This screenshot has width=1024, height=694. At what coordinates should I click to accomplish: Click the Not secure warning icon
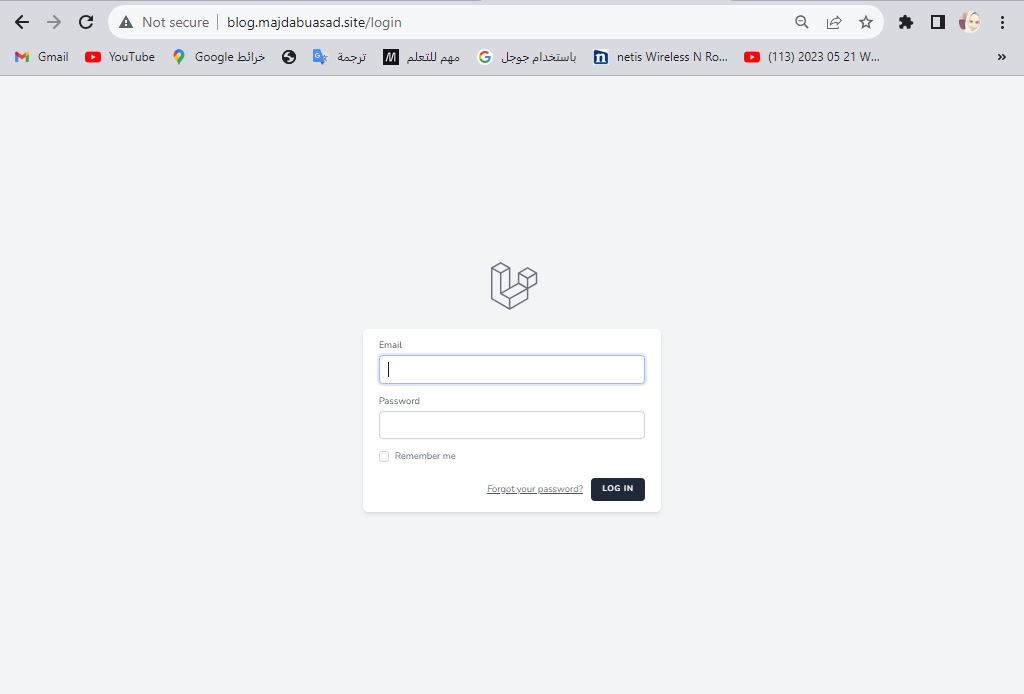[x=126, y=22]
